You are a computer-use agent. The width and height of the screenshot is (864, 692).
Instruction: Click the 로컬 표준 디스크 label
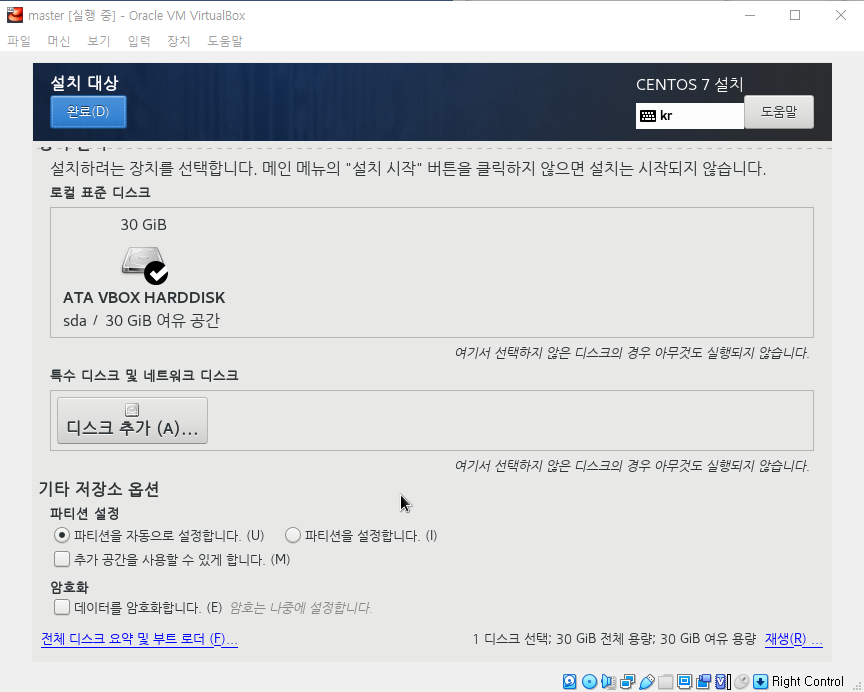coord(100,192)
